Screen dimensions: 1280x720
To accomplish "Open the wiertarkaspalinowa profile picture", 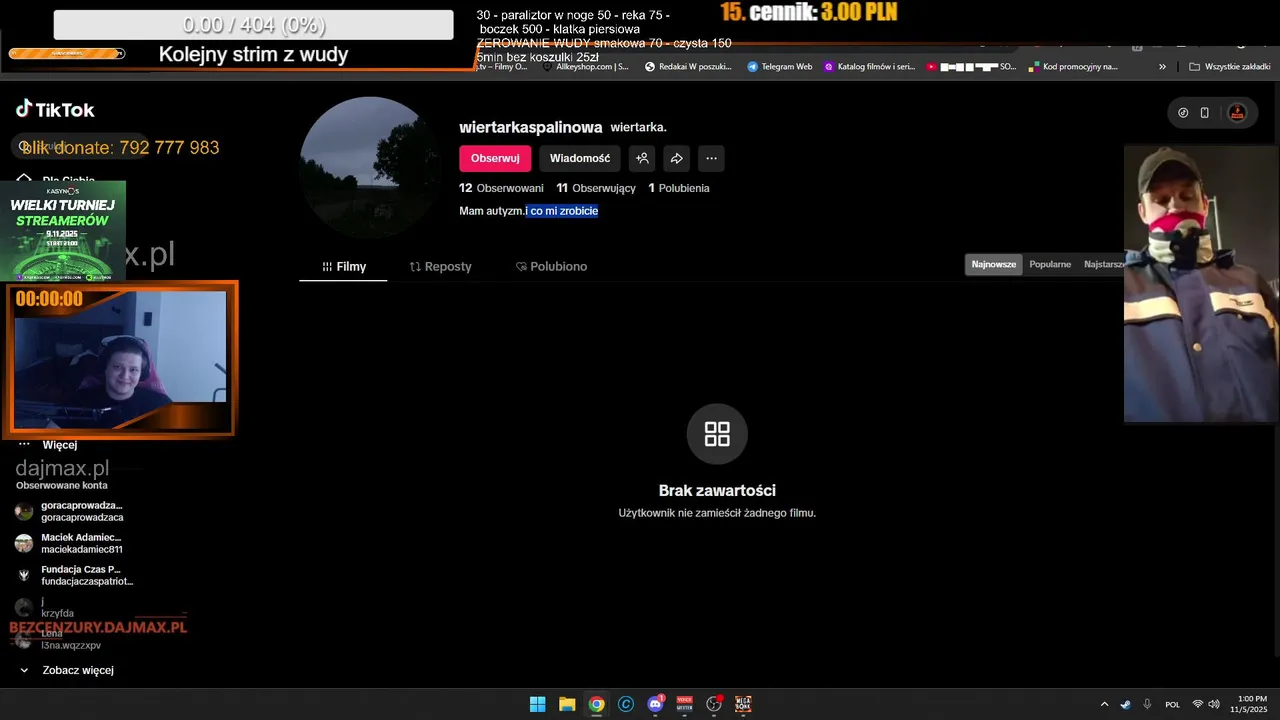I will tap(370, 167).
